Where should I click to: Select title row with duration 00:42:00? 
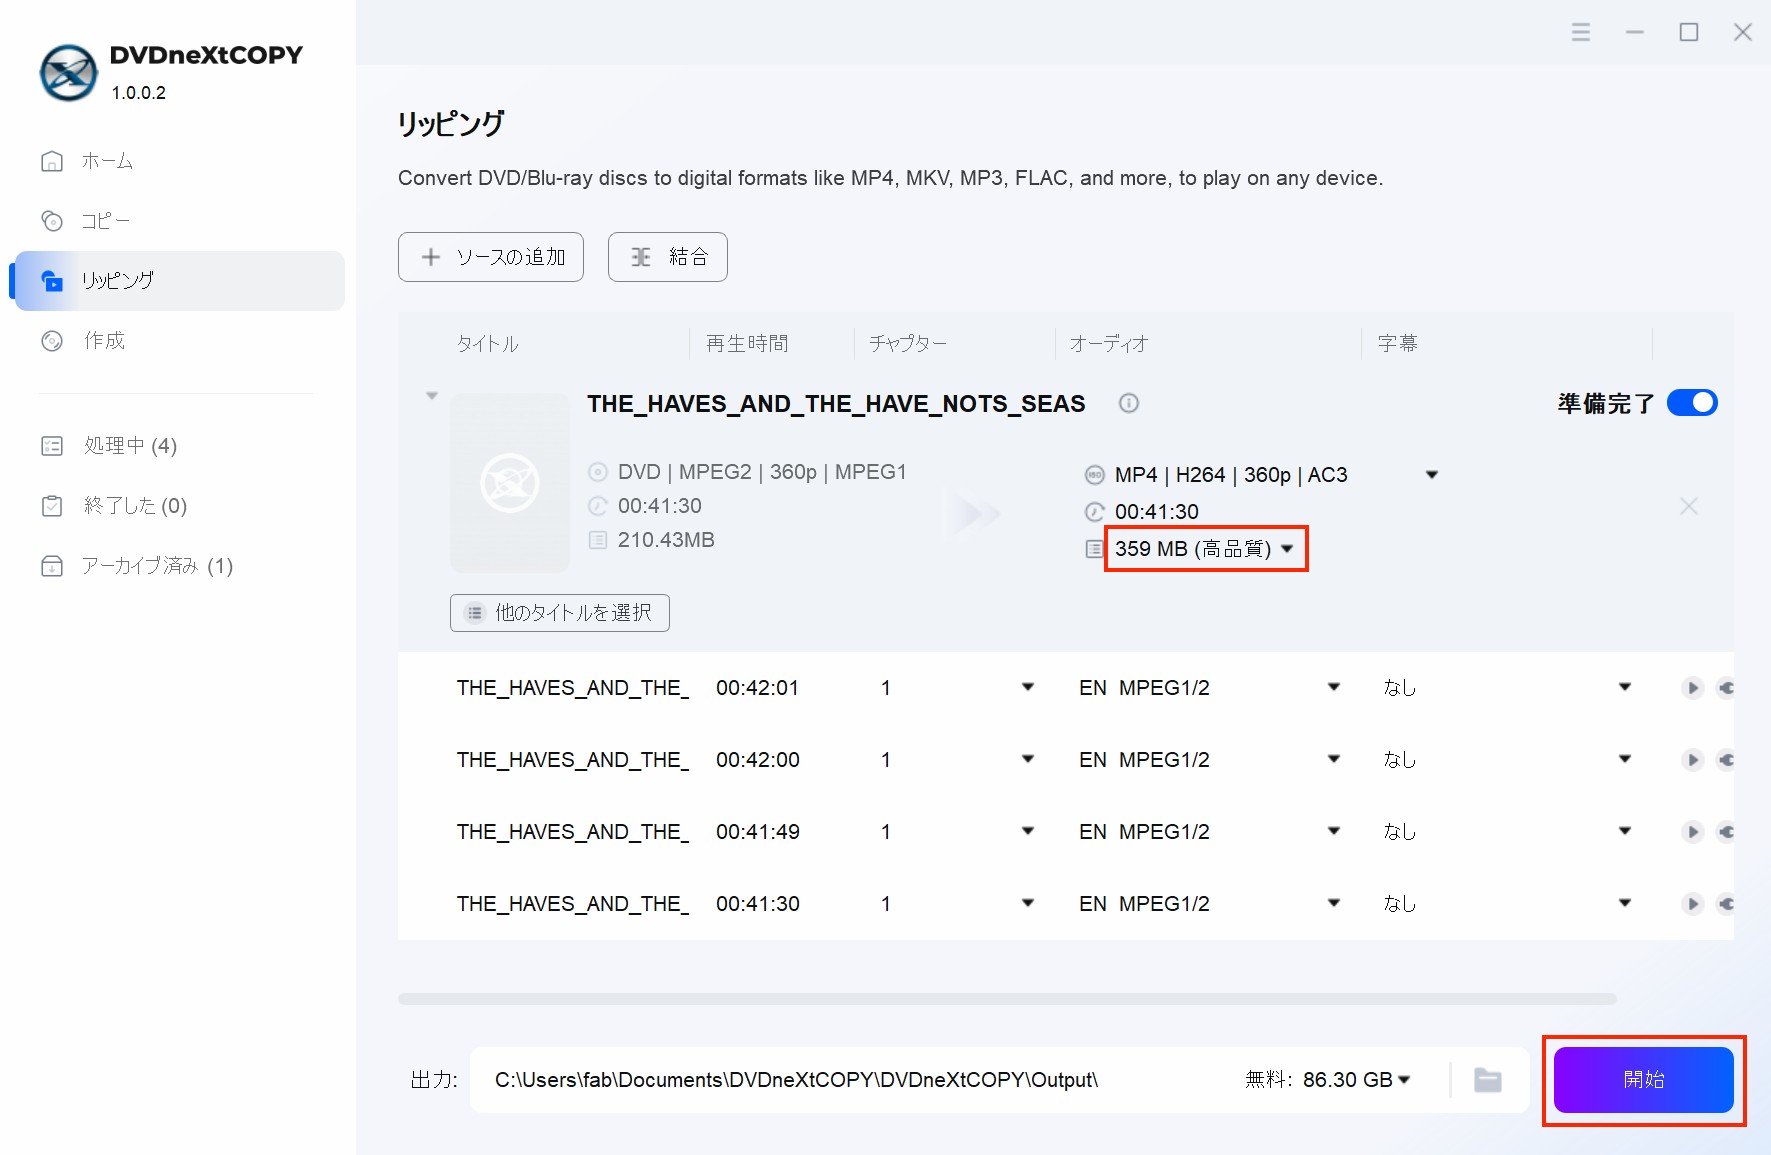(x=1066, y=760)
